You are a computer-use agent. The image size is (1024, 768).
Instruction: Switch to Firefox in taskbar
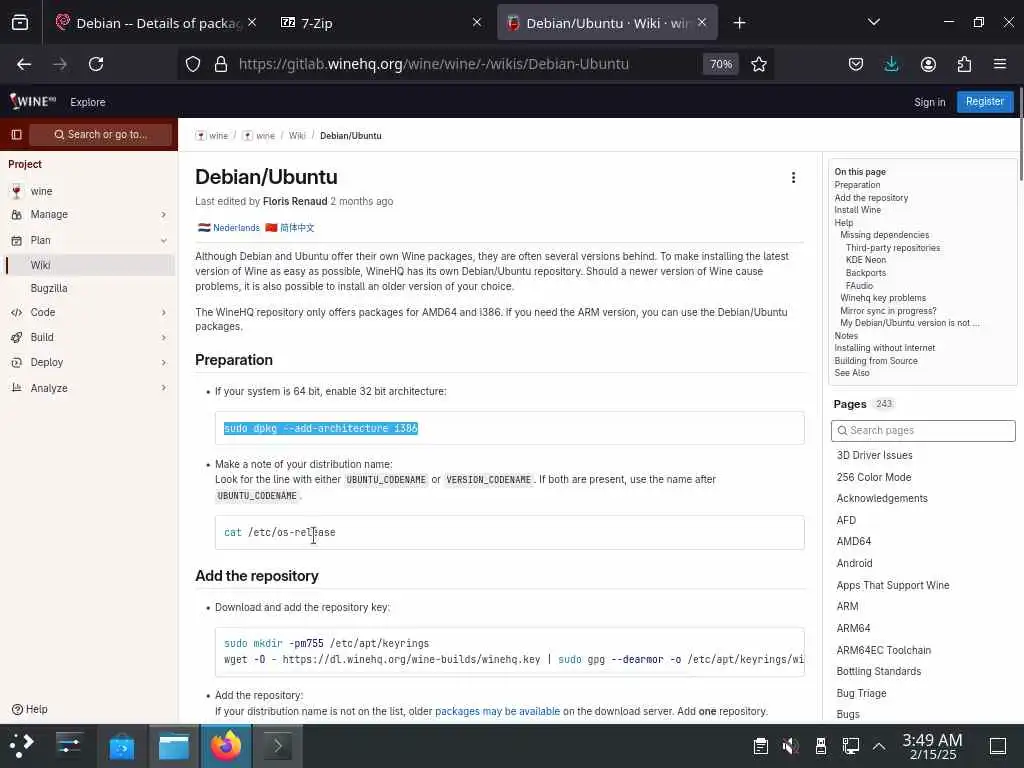click(x=225, y=746)
